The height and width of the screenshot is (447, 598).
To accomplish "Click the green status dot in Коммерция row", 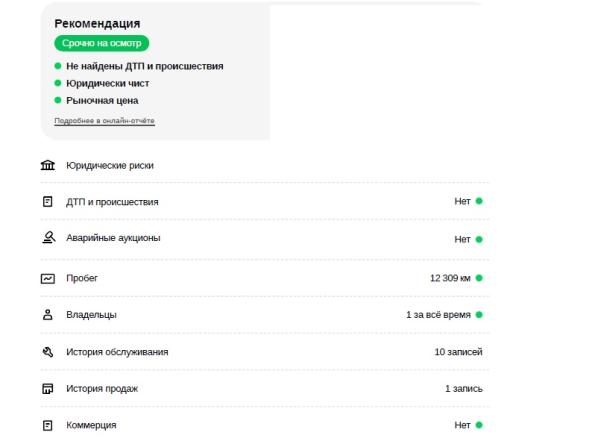I will pyautogui.click(x=479, y=425).
